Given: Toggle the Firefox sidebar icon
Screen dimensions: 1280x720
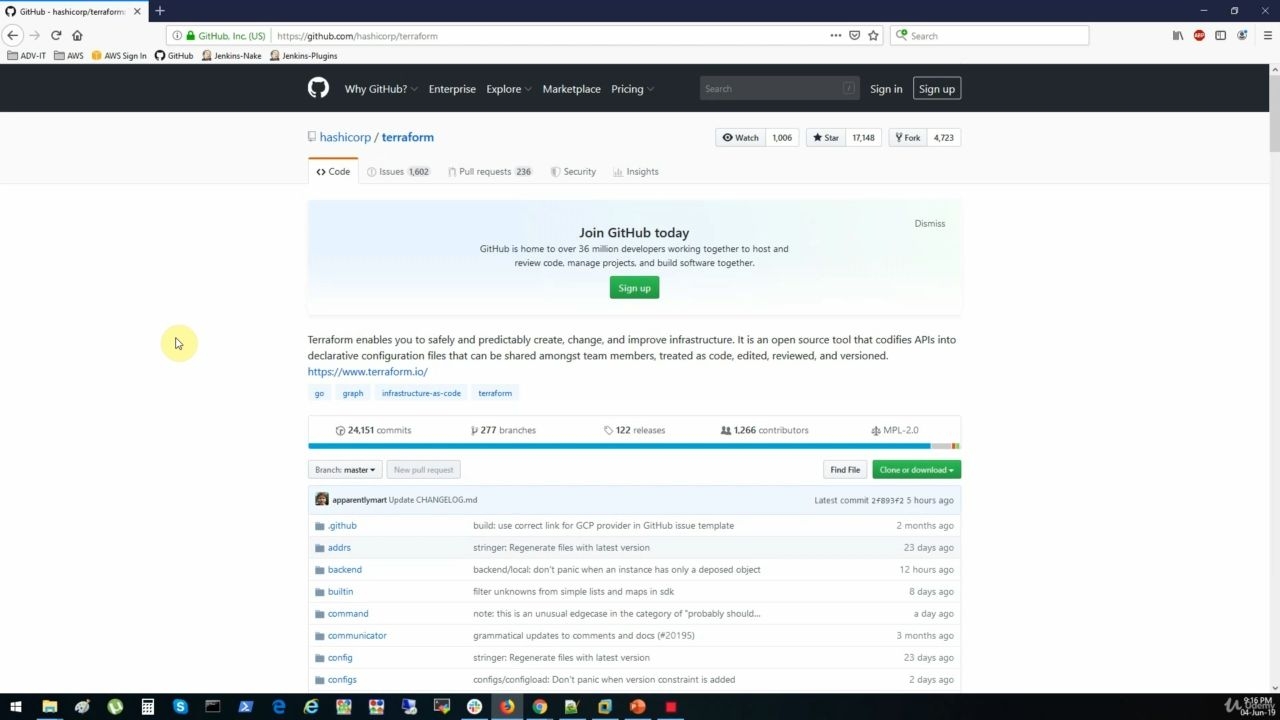Looking at the screenshot, I should click(1220, 35).
